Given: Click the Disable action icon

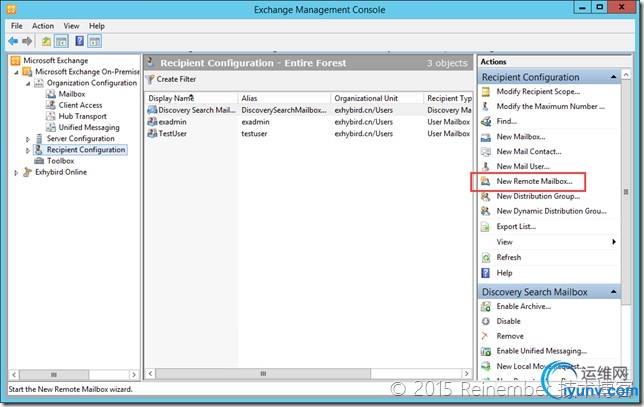Looking at the screenshot, I should [x=486, y=321].
